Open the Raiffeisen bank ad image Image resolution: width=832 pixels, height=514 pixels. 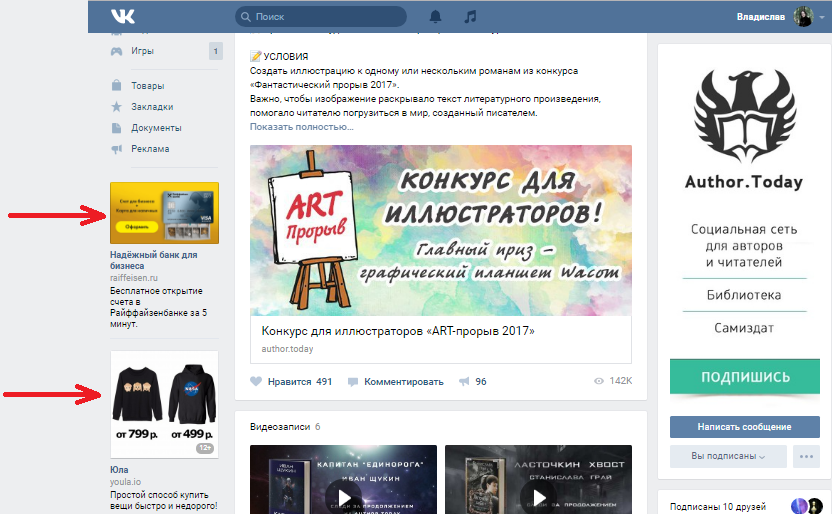(164, 213)
